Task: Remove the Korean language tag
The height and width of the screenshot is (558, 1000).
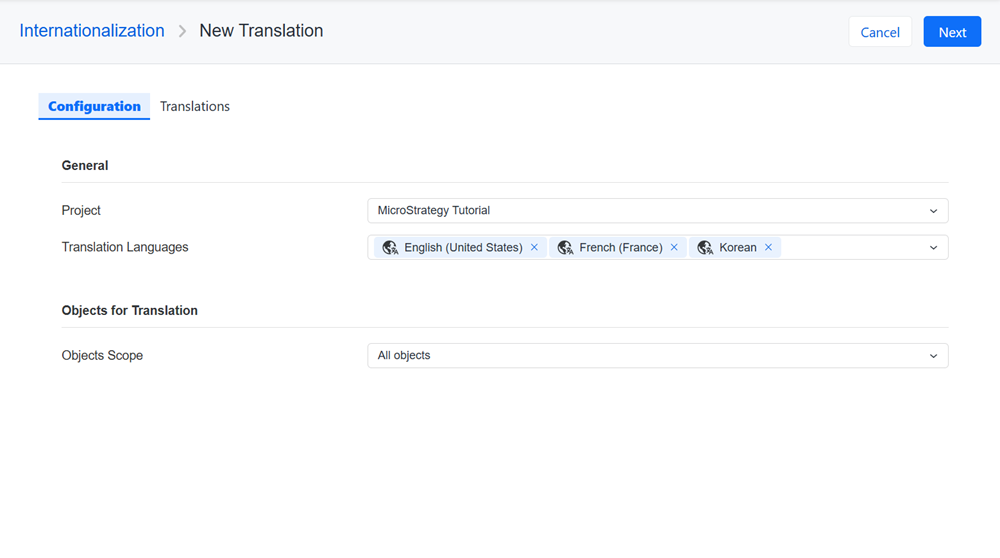Action: [768, 247]
